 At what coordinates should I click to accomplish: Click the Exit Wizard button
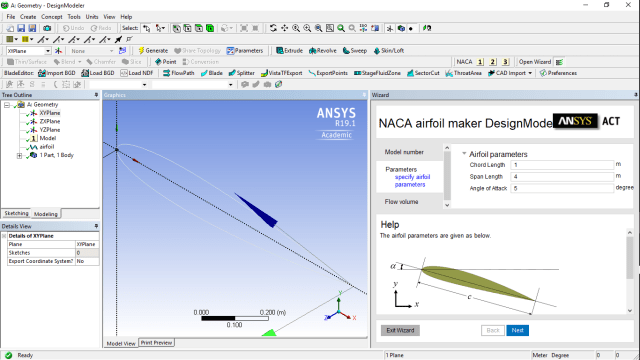pyautogui.click(x=400, y=330)
